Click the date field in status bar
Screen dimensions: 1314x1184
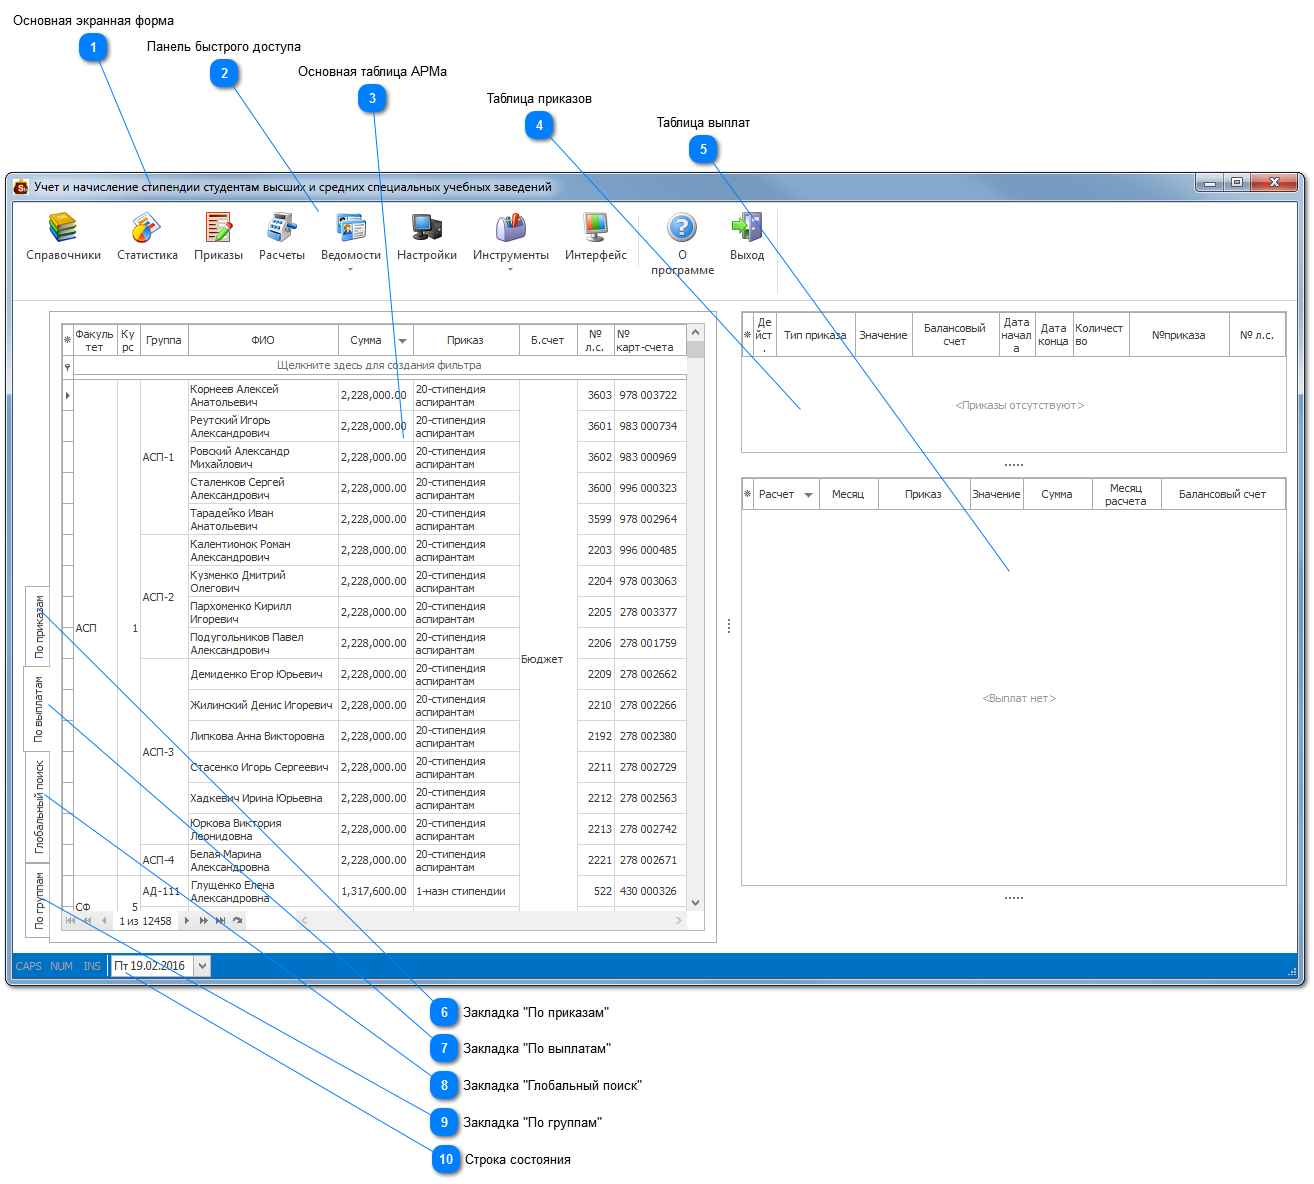pos(153,966)
